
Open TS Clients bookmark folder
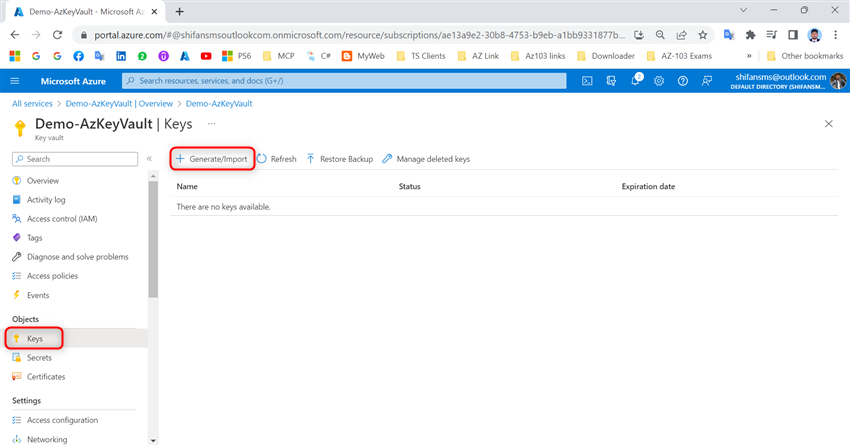tap(421, 56)
